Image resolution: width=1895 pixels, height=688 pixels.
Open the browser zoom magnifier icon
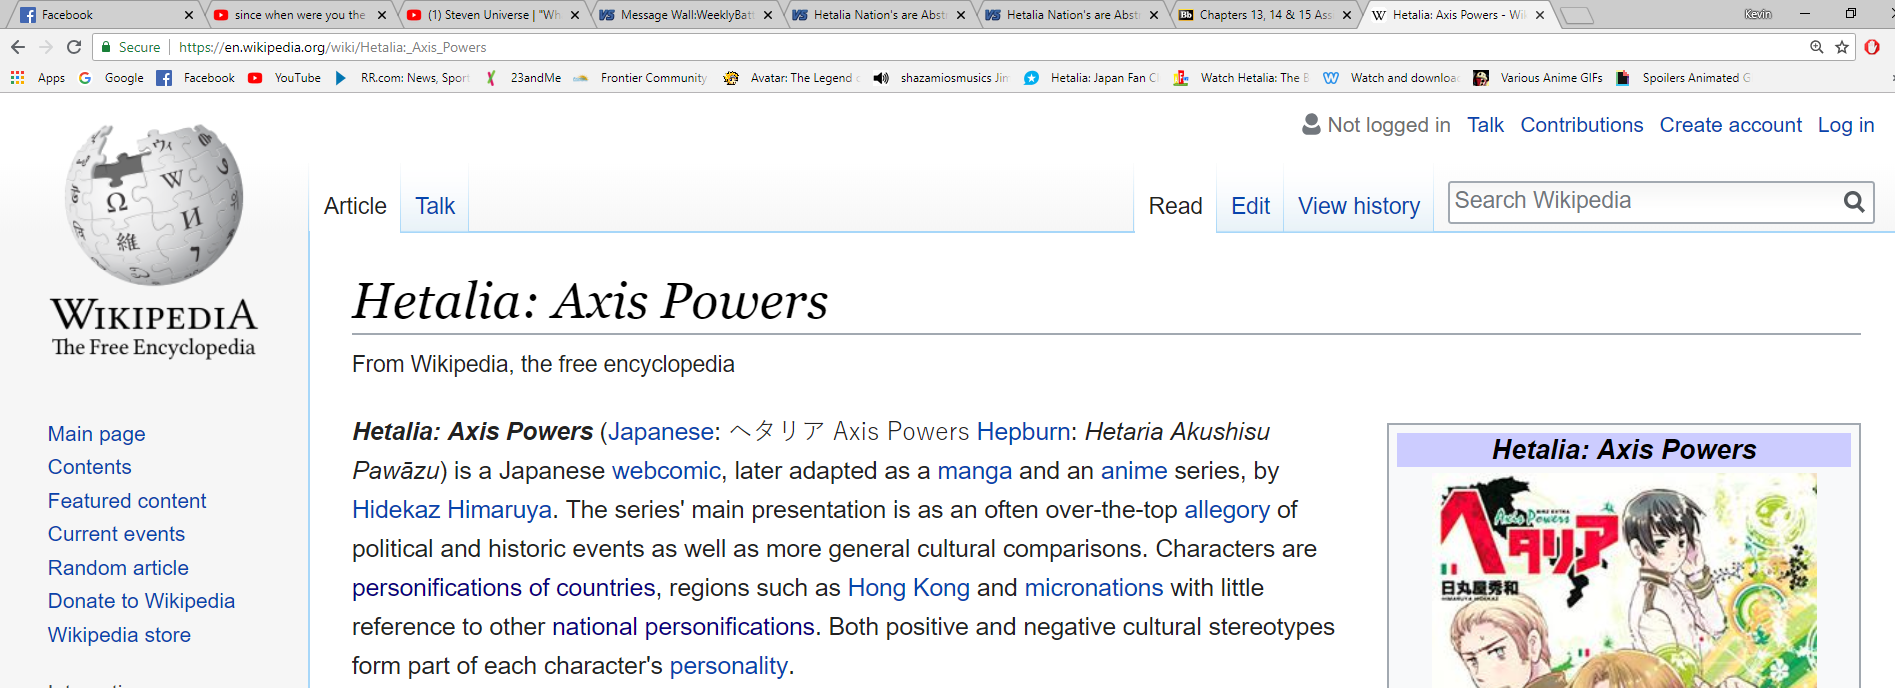1816,47
